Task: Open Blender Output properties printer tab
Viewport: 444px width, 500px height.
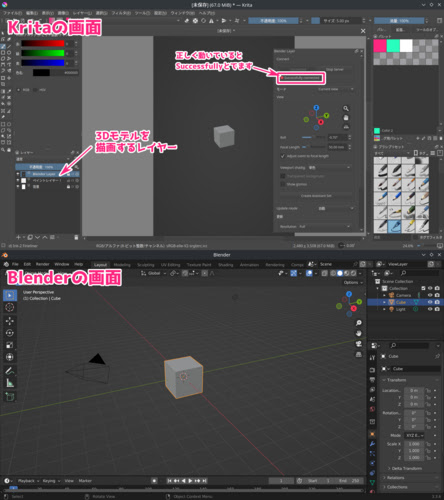Action: point(372,380)
